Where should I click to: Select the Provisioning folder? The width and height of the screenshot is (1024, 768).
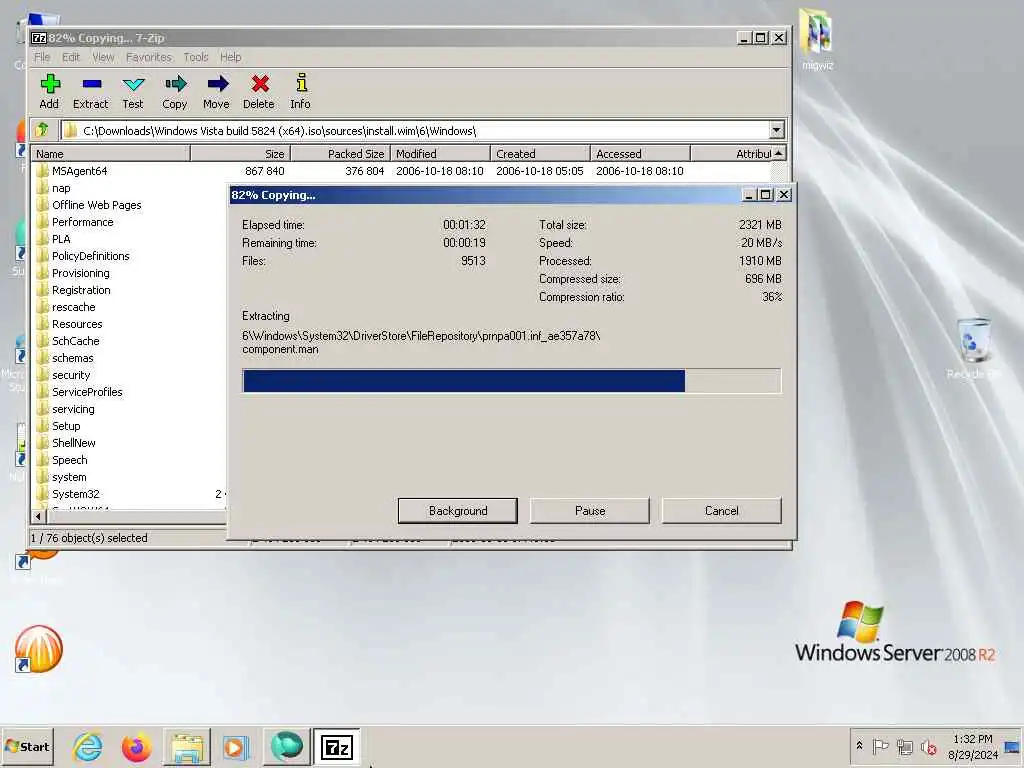click(x=81, y=273)
